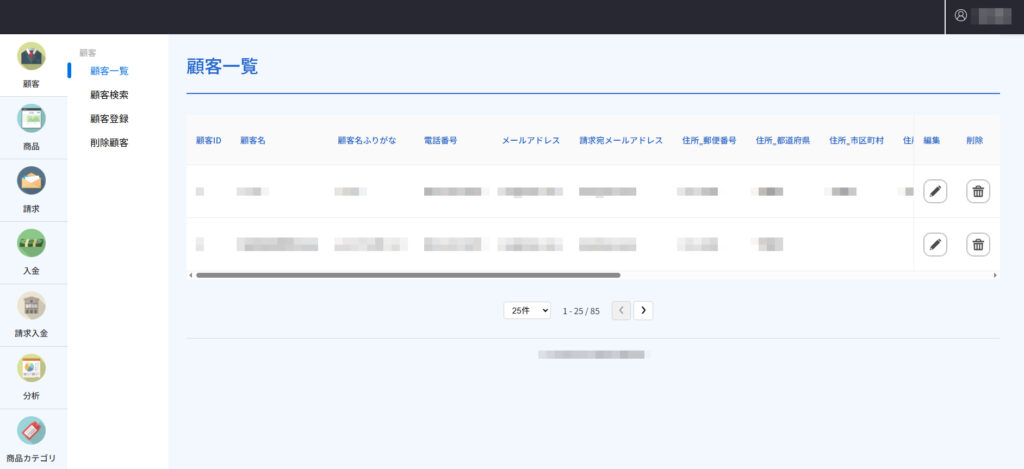
Task: Open the 入金 money icon
Action: click(x=32, y=243)
